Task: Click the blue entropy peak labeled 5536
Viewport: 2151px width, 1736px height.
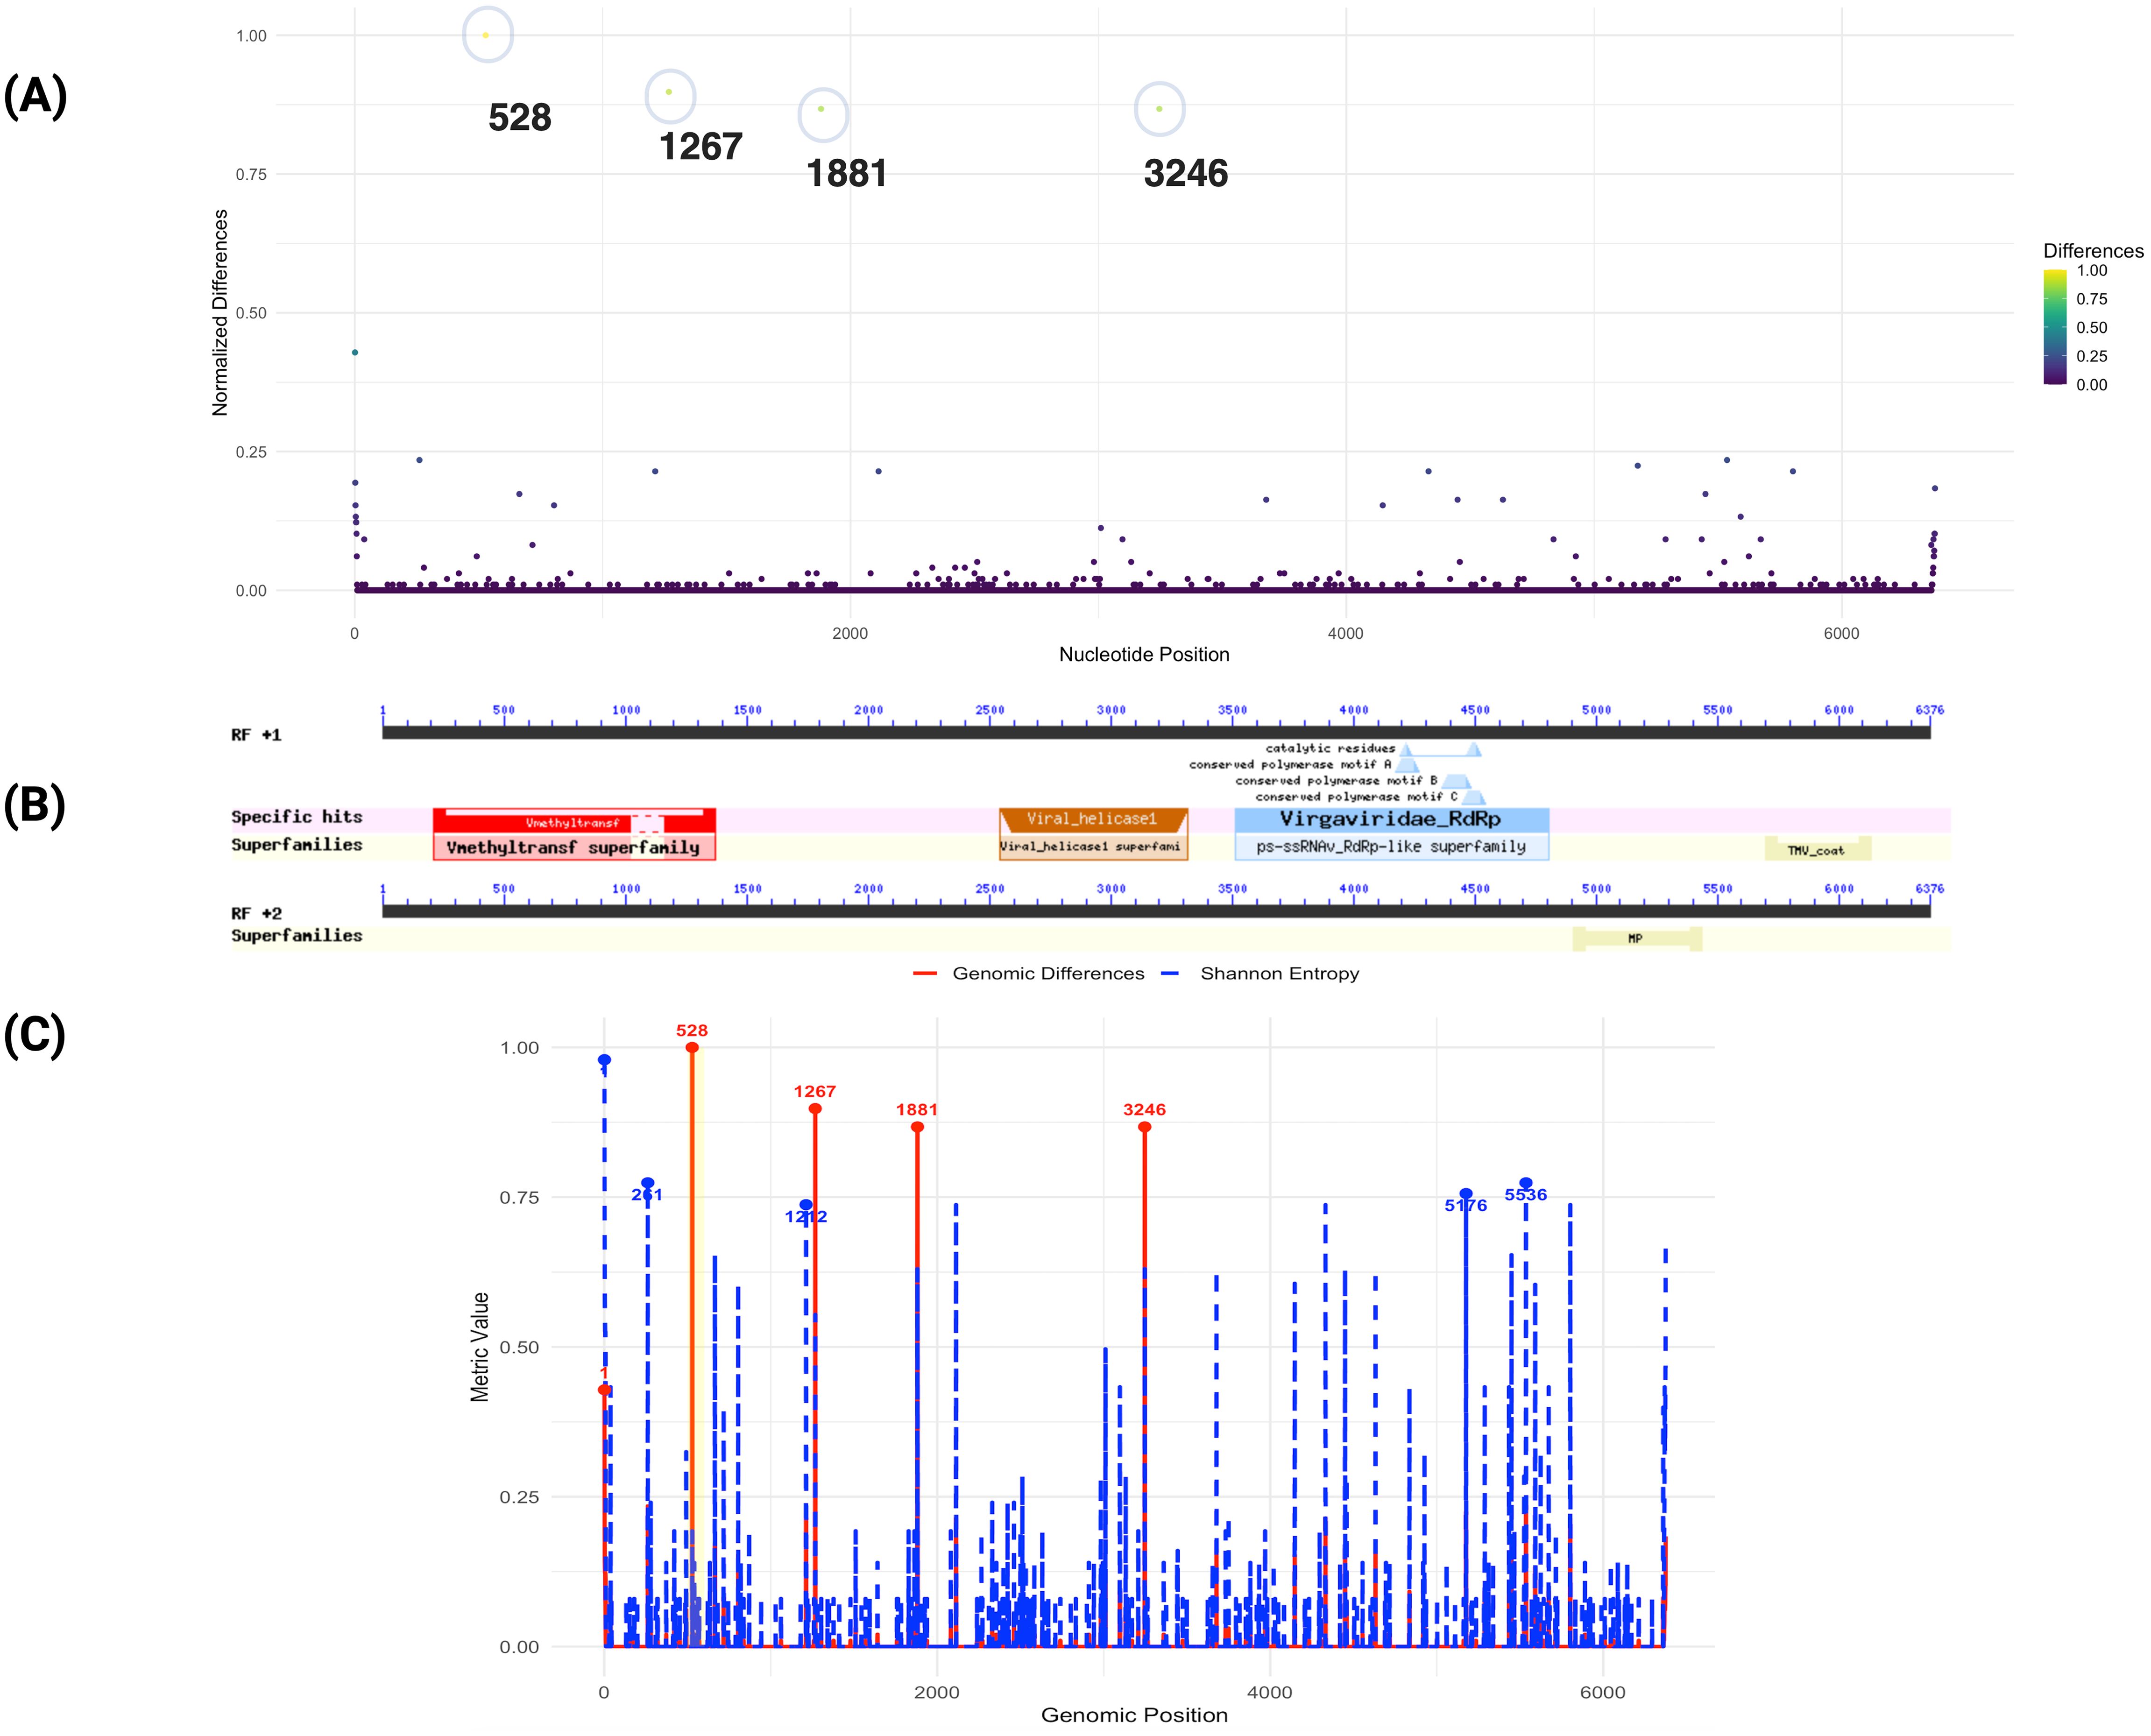Action: pos(1526,1183)
